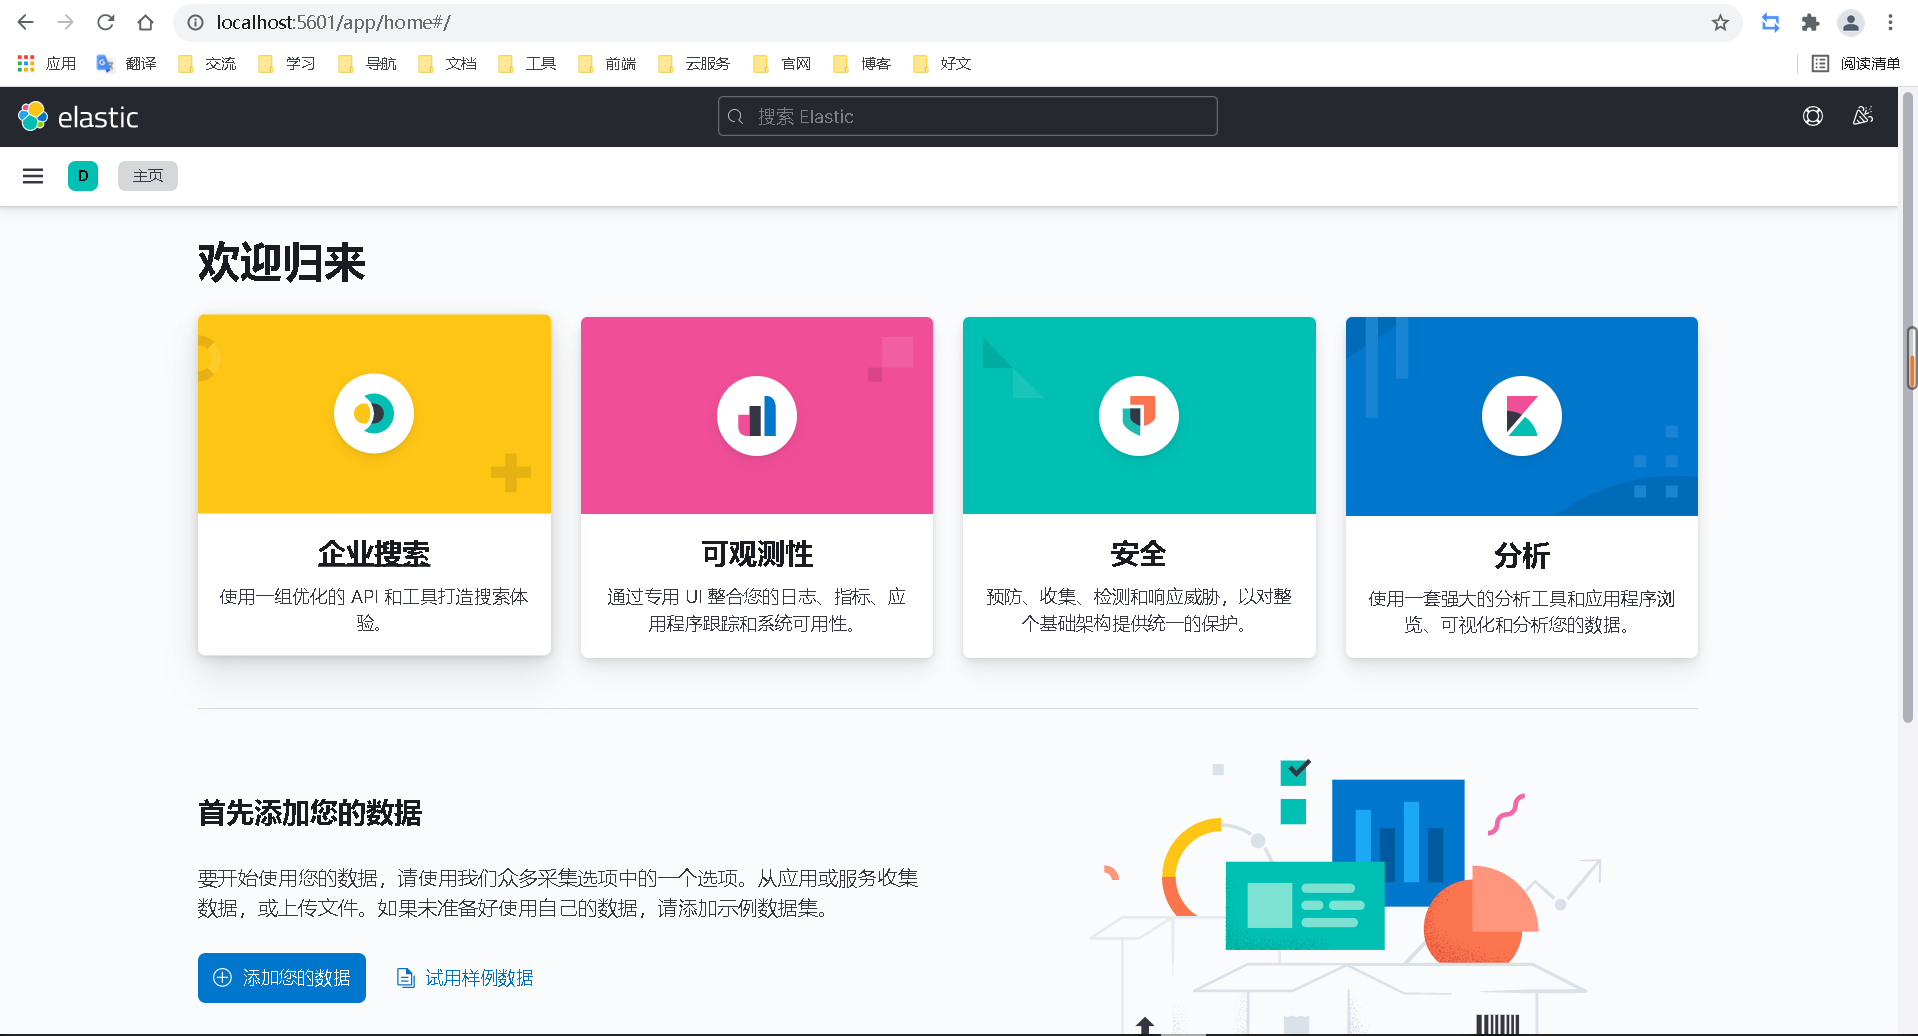Image resolution: width=1918 pixels, height=1036 pixels.
Task: Open the 博客 bookmark folder
Action: click(862, 63)
